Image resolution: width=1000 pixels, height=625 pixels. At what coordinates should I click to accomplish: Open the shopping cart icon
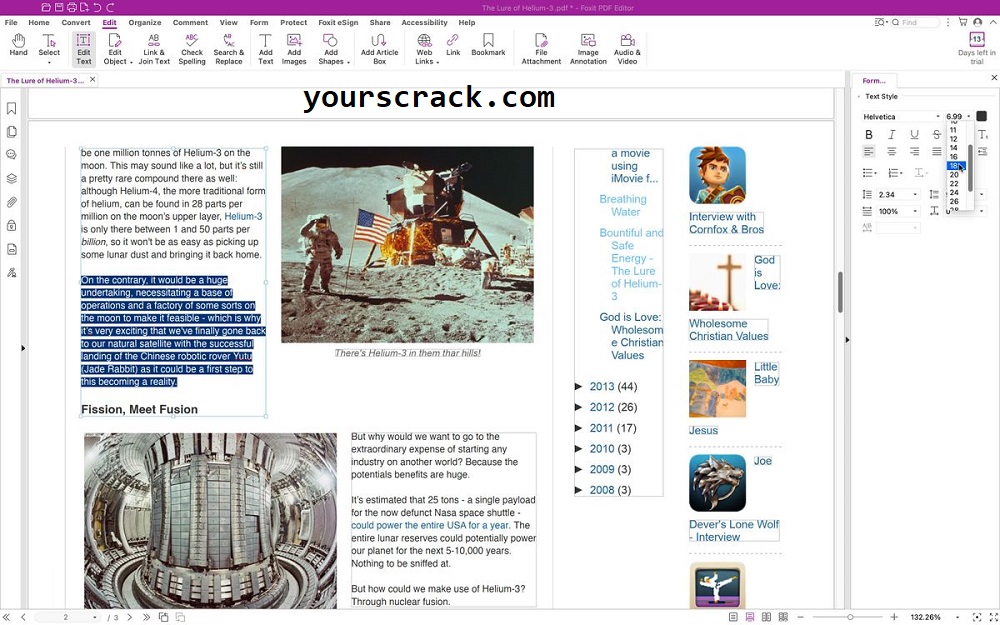(963, 22)
